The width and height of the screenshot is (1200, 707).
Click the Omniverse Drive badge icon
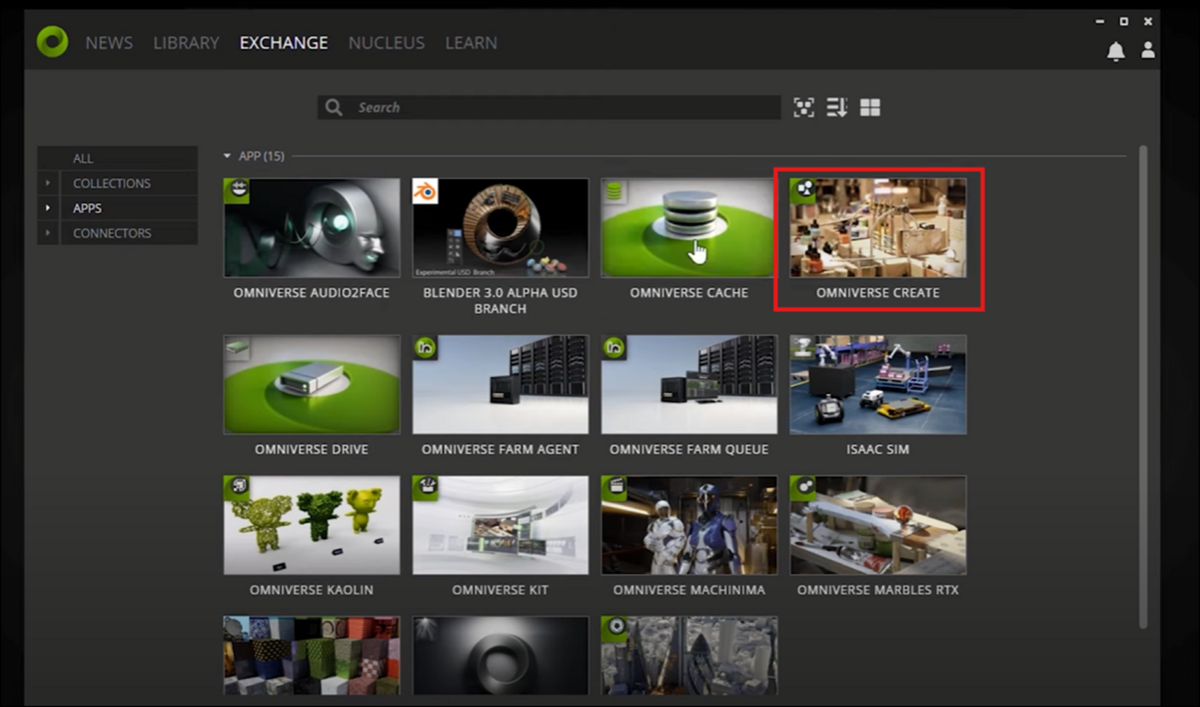point(237,348)
